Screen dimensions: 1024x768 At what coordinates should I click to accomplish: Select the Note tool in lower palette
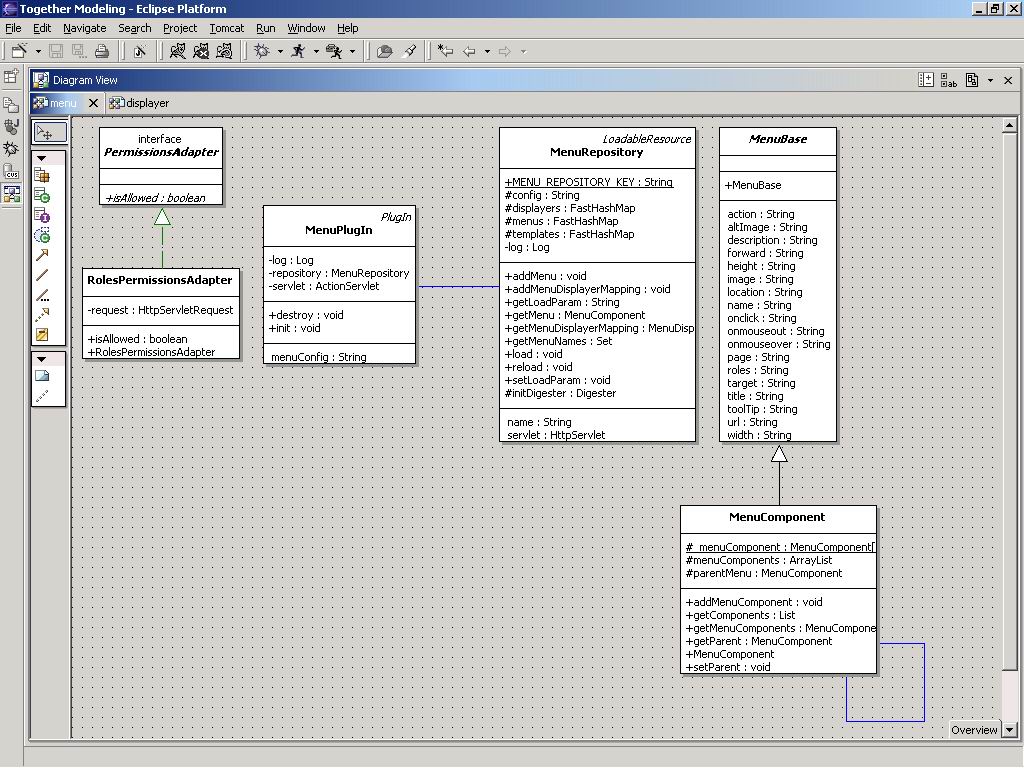42,376
